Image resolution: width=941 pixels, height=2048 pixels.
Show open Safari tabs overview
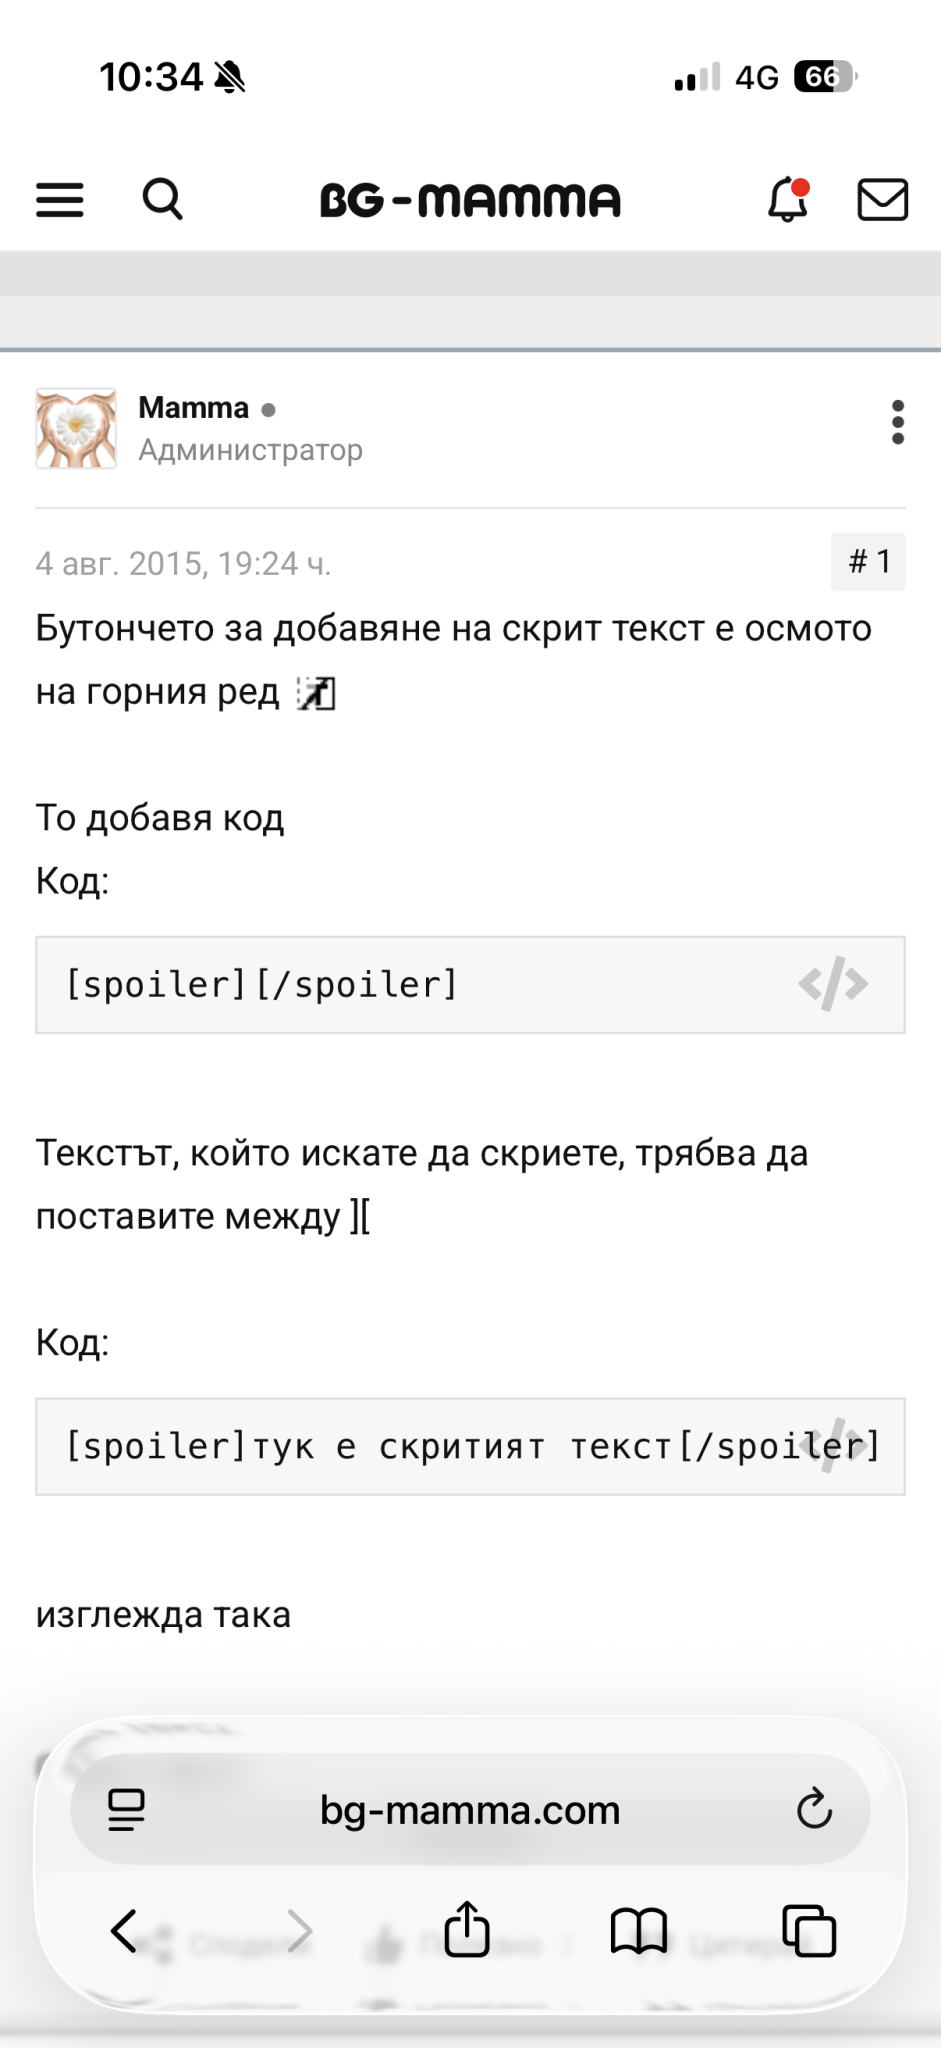(809, 1930)
